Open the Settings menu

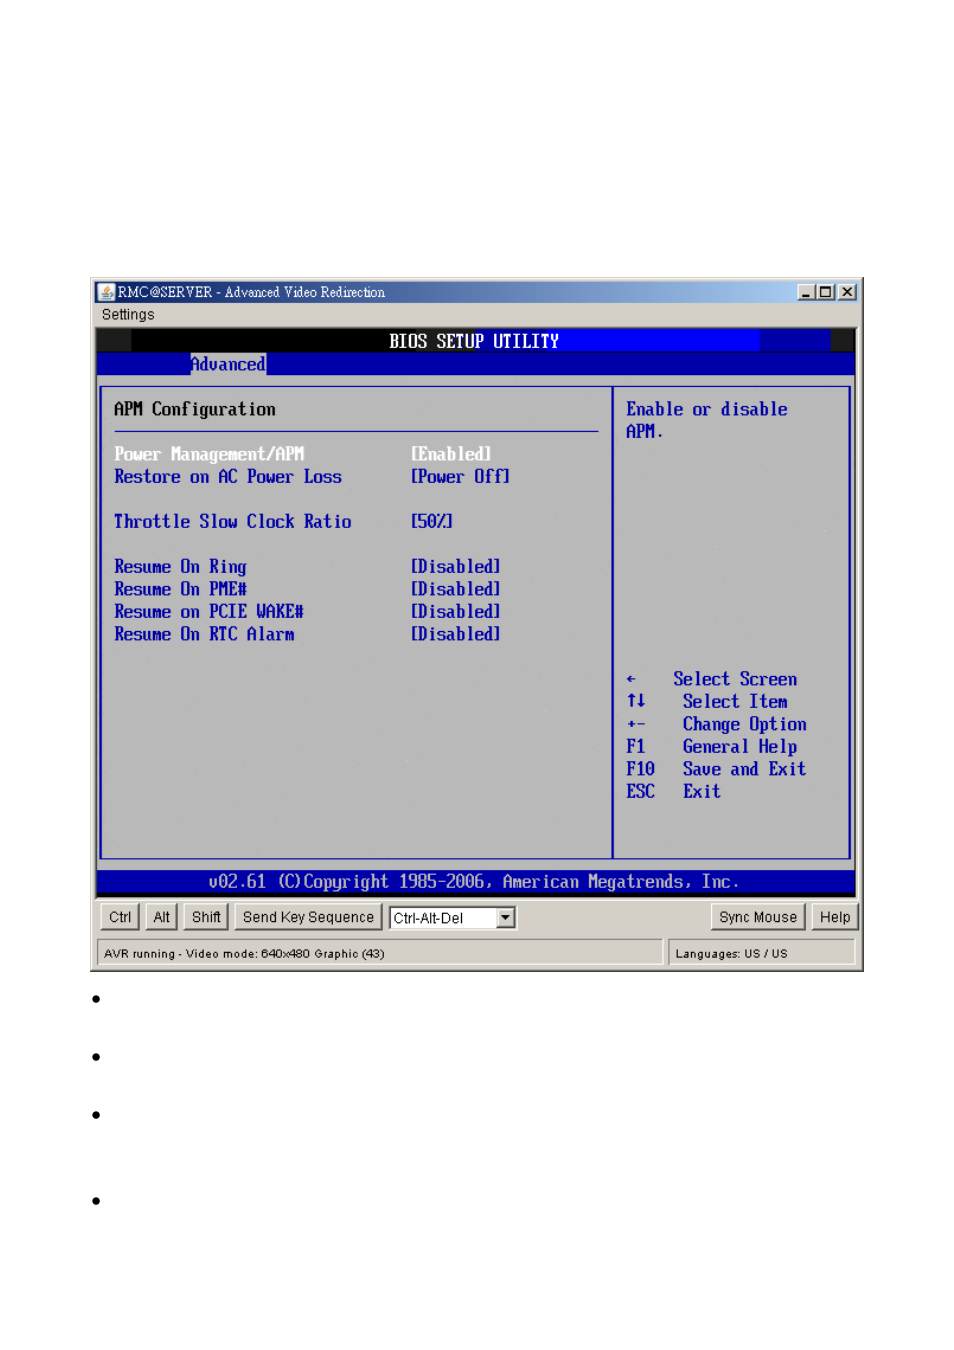pyautogui.click(x=128, y=315)
